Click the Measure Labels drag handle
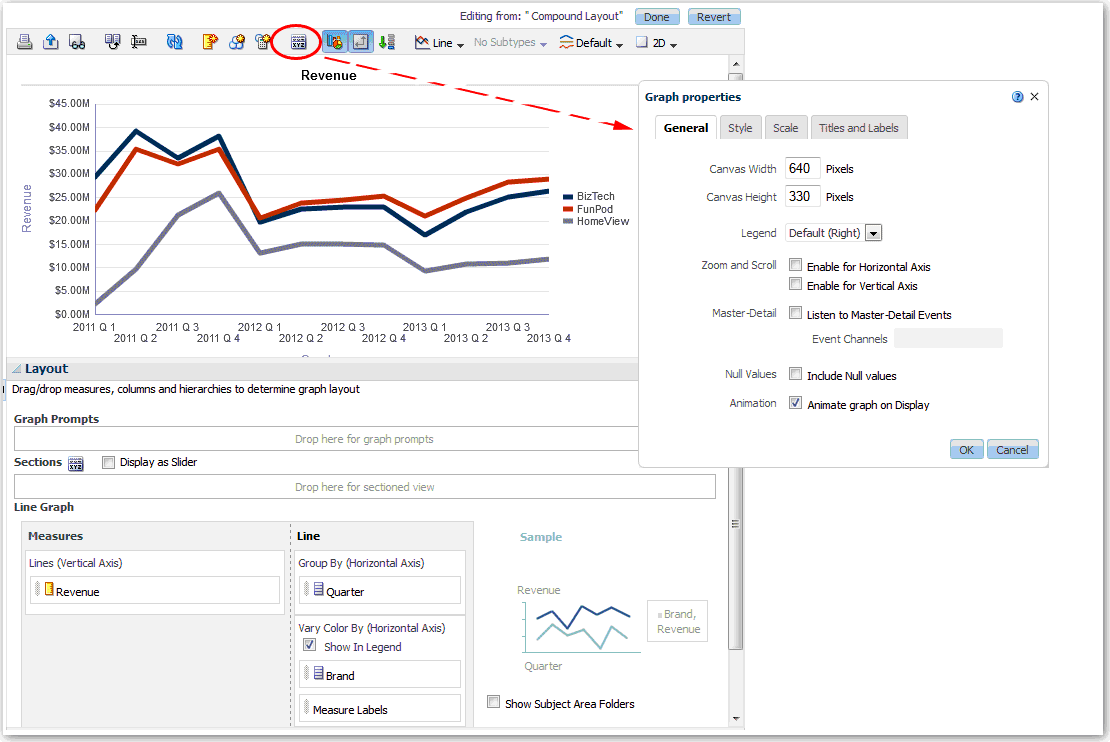Image resolution: width=1110 pixels, height=742 pixels. [307, 707]
